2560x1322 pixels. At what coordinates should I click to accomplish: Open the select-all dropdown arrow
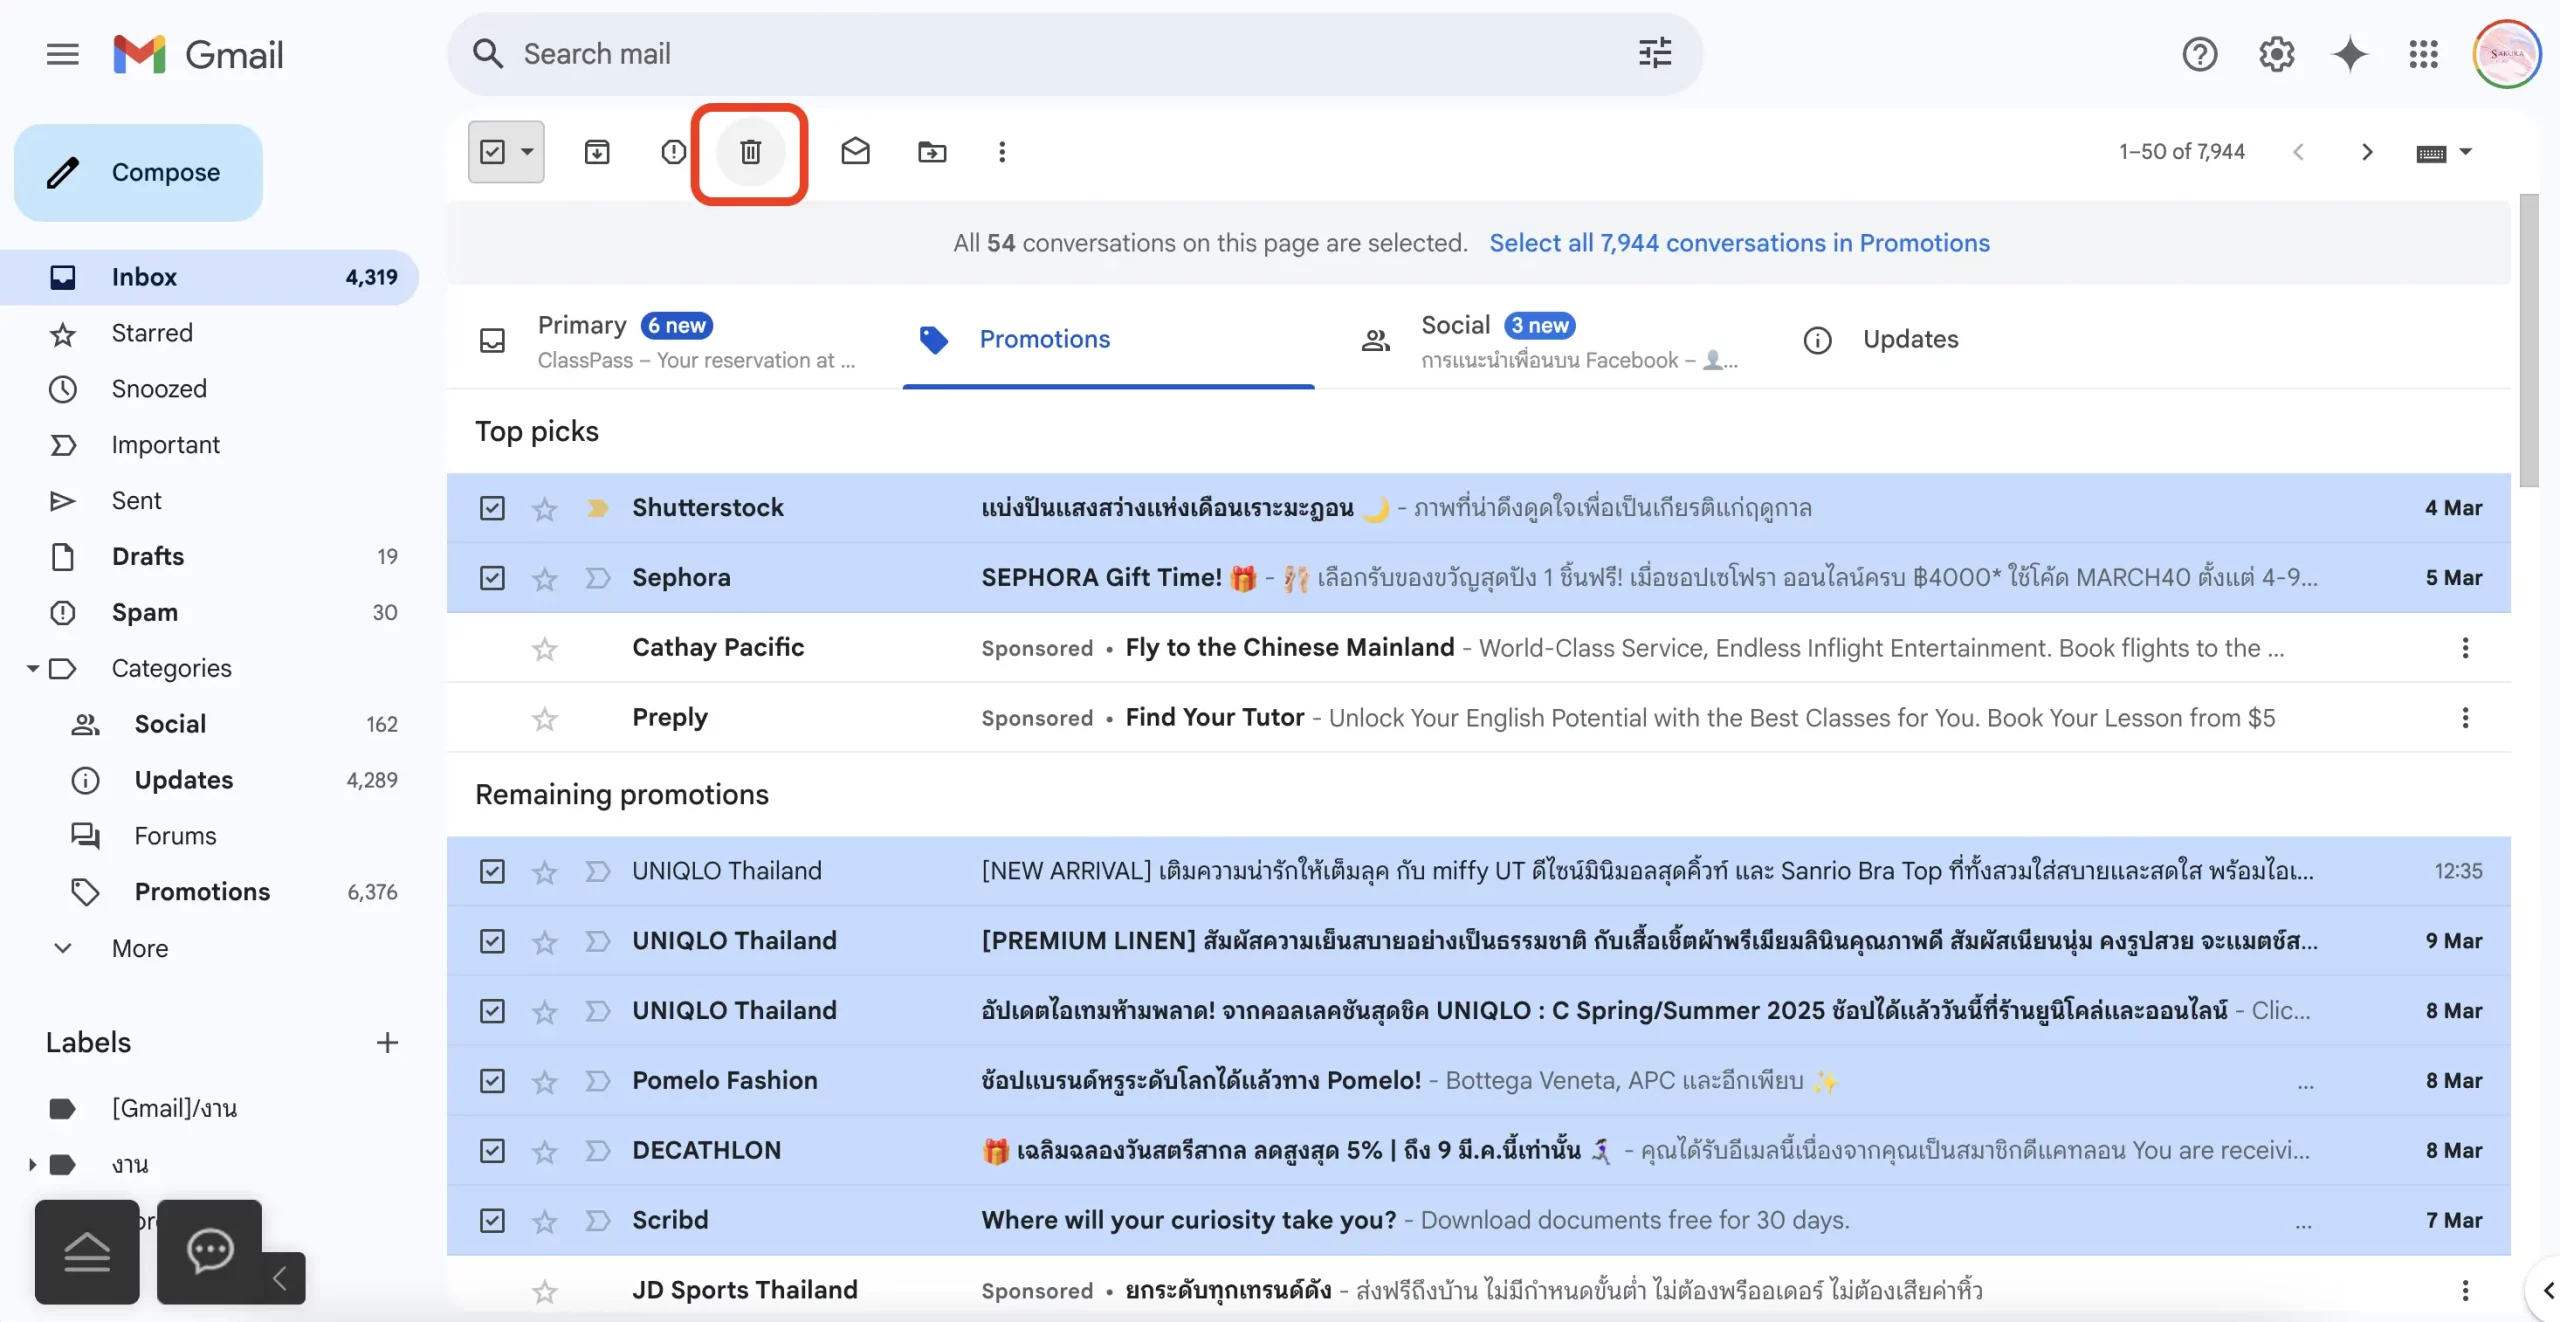[x=527, y=152]
